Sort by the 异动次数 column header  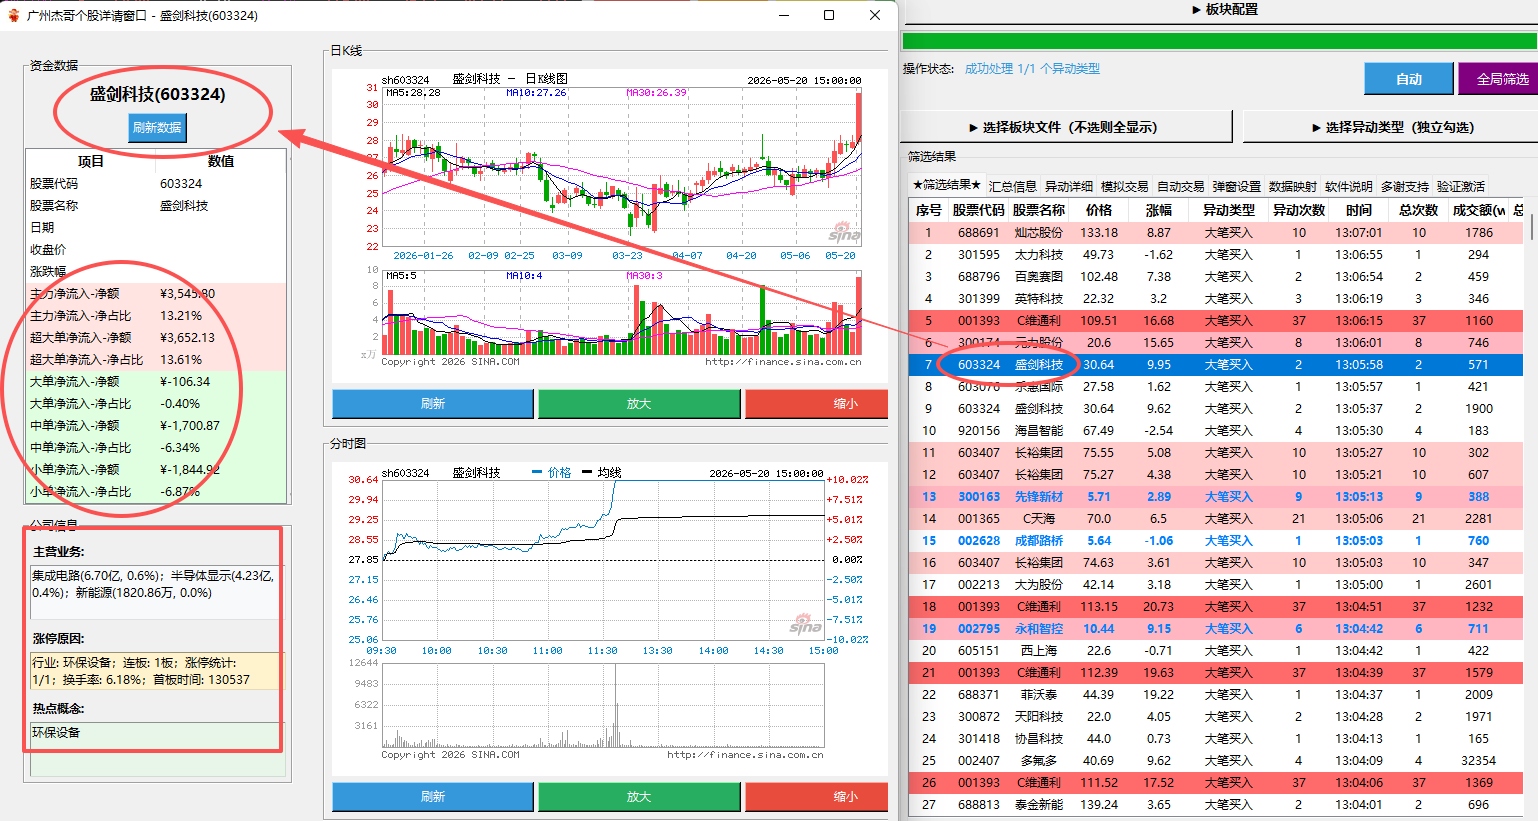[x=1299, y=210]
